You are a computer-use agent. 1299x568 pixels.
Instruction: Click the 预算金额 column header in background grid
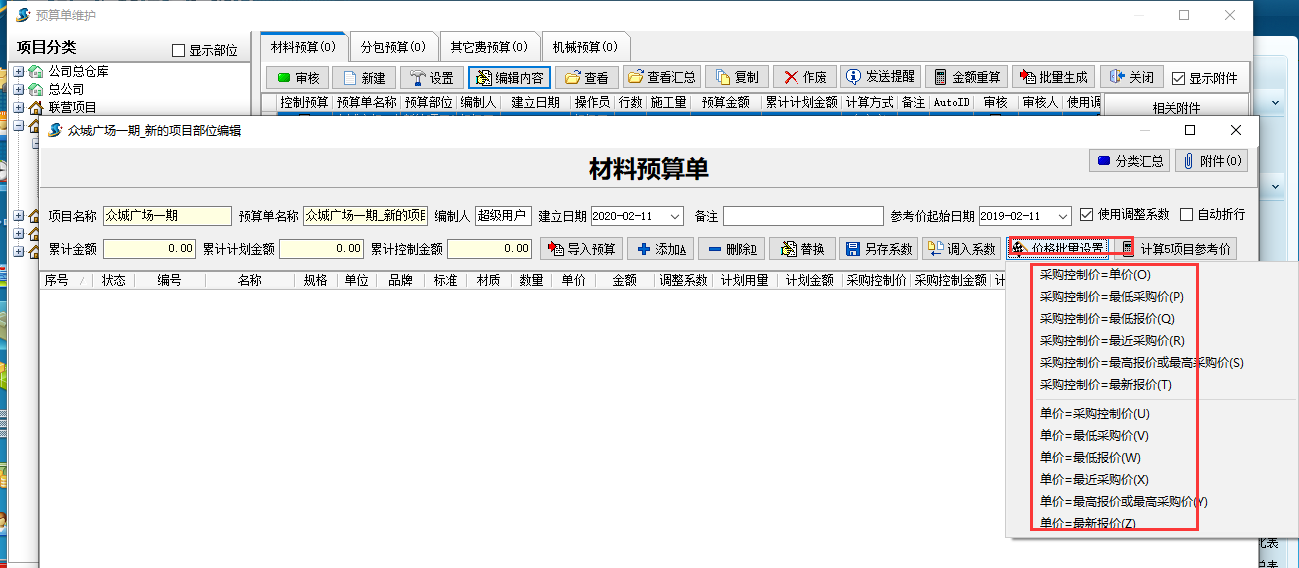(x=726, y=102)
